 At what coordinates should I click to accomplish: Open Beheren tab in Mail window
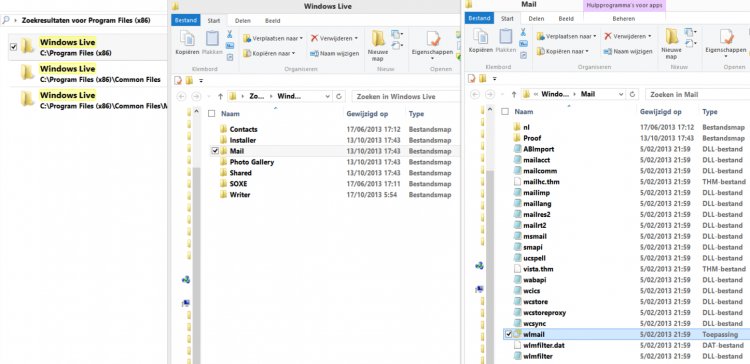click(624, 19)
